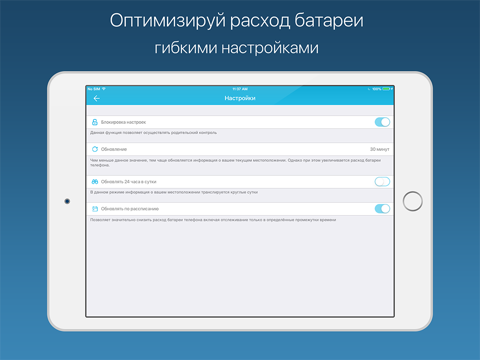Disable the Блокировка настроек switch

pyautogui.click(x=382, y=122)
